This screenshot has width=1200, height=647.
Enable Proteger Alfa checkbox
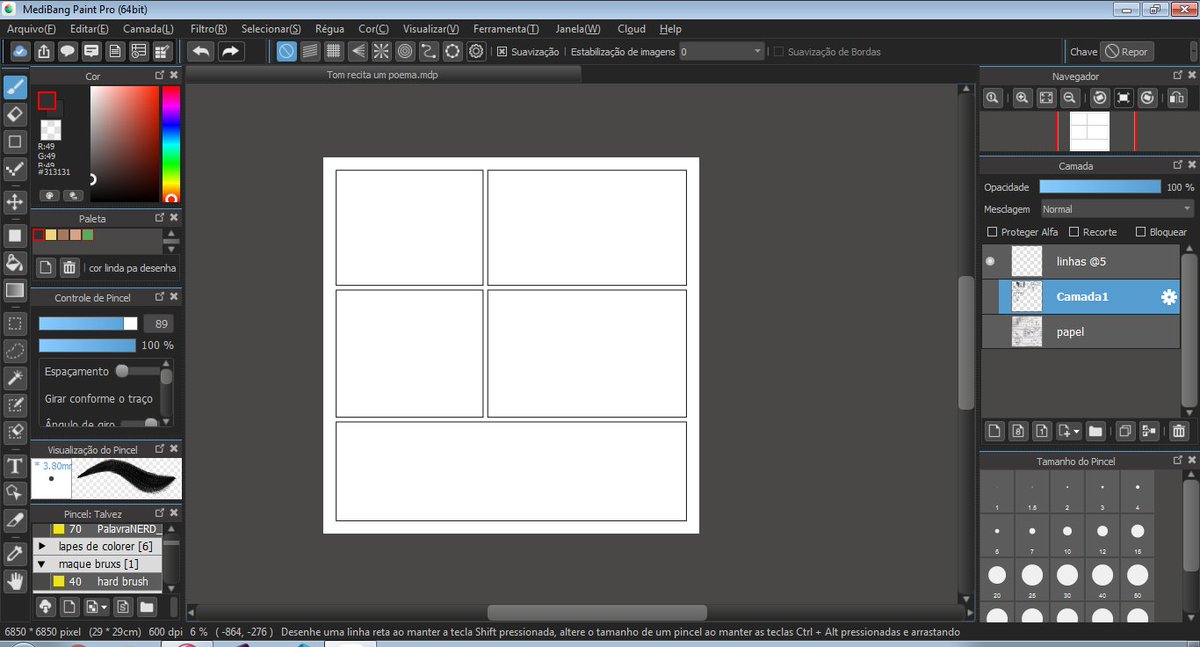coord(992,232)
